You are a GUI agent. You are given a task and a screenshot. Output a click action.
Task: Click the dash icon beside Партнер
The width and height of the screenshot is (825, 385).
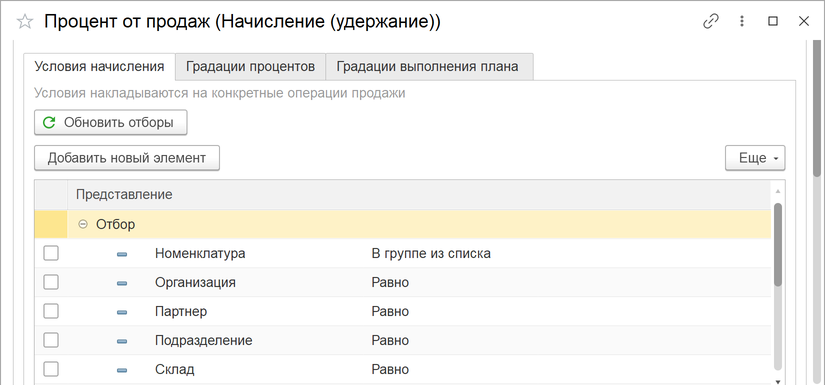[122, 312]
